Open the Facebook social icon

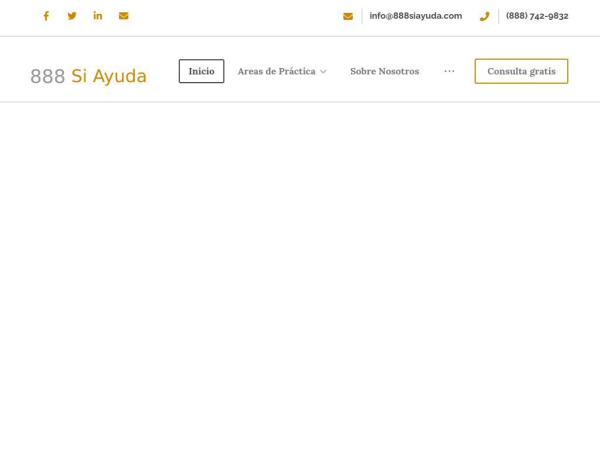[46, 16]
